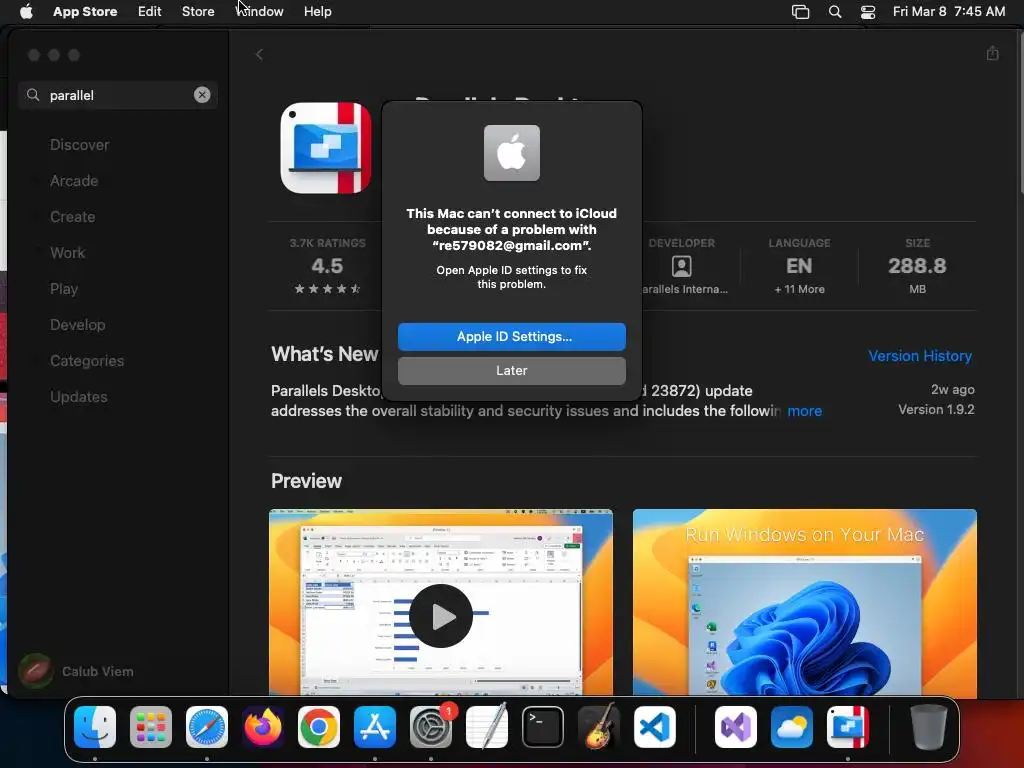The image size is (1024, 768).
Task: Select Categories in the sidebar
Action: pyautogui.click(x=87, y=360)
